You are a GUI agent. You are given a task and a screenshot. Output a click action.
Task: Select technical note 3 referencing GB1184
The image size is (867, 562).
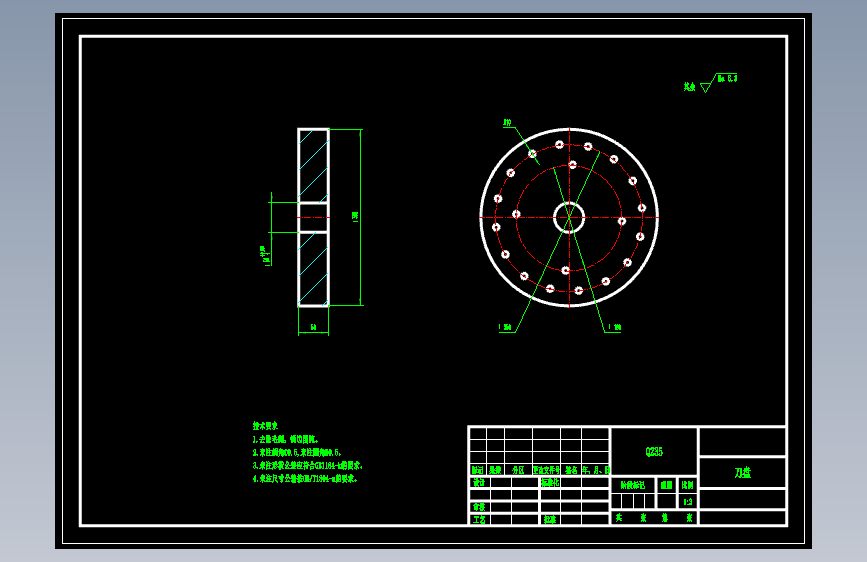pyautogui.click(x=307, y=466)
